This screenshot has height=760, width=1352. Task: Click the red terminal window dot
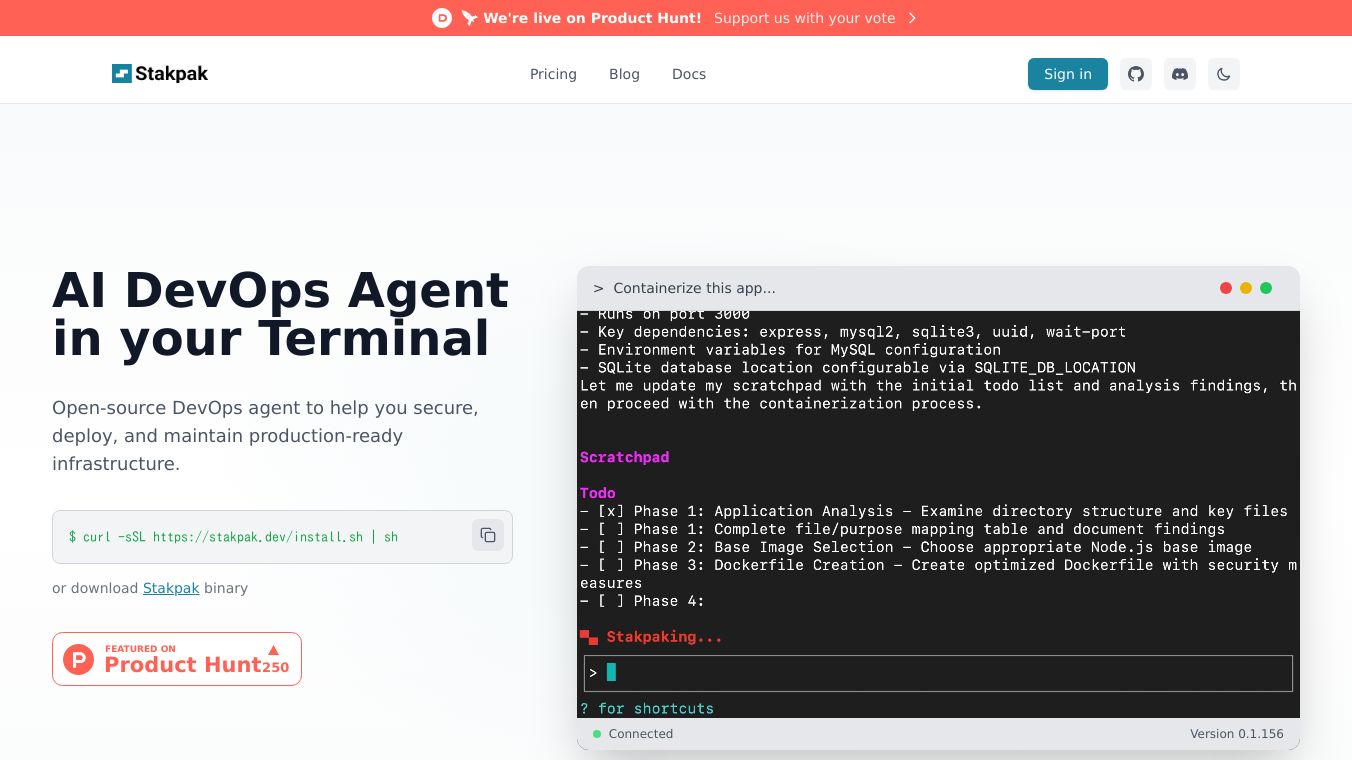pos(1226,288)
